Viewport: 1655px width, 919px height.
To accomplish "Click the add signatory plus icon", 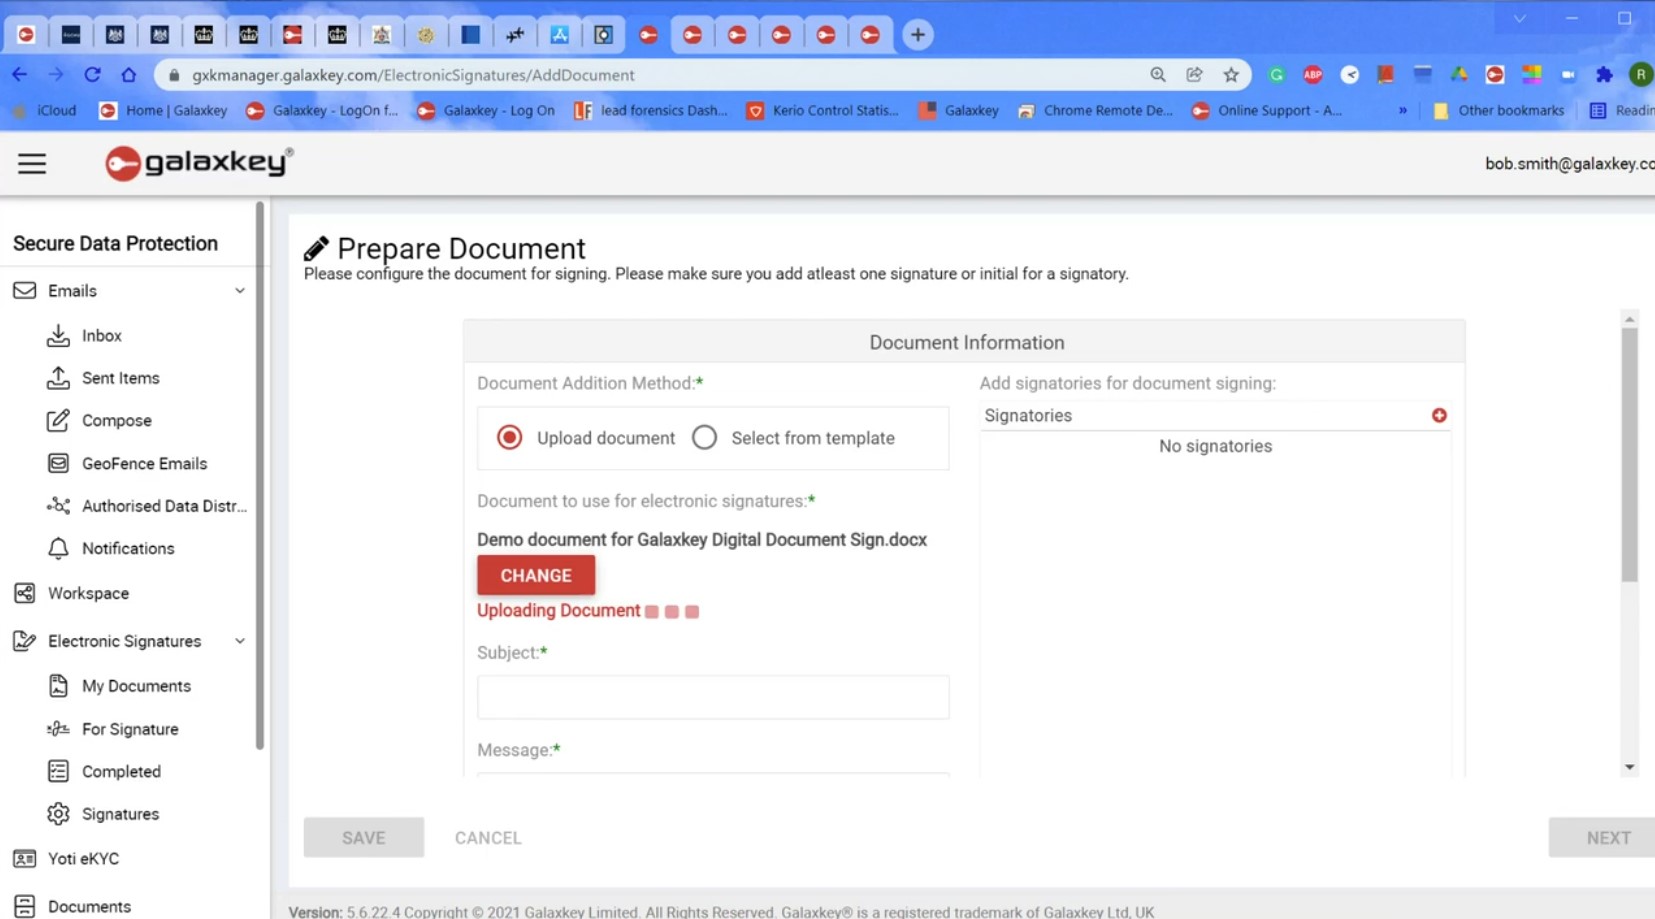I will tap(1439, 414).
